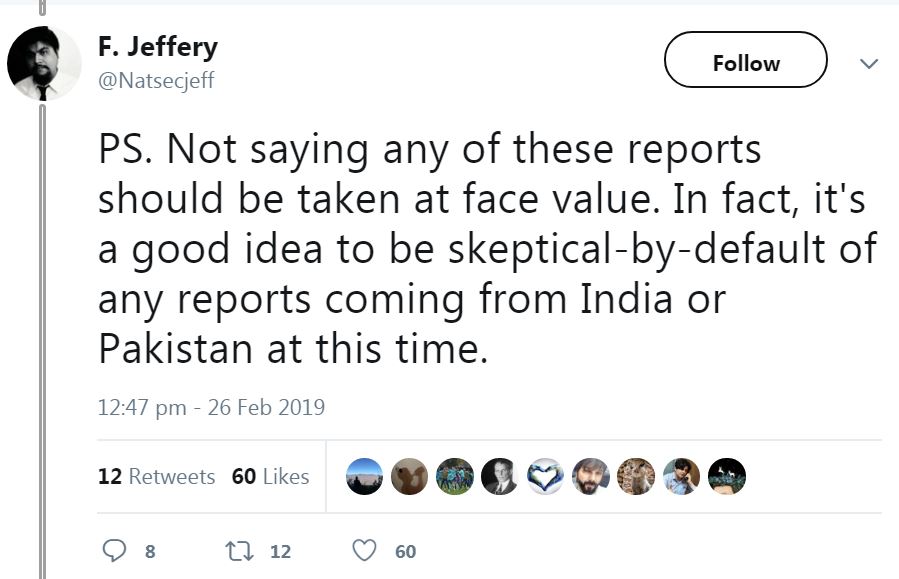Image resolution: width=899 pixels, height=579 pixels.
Task: Click the retweet arrows icon
Action: (239, 551)
